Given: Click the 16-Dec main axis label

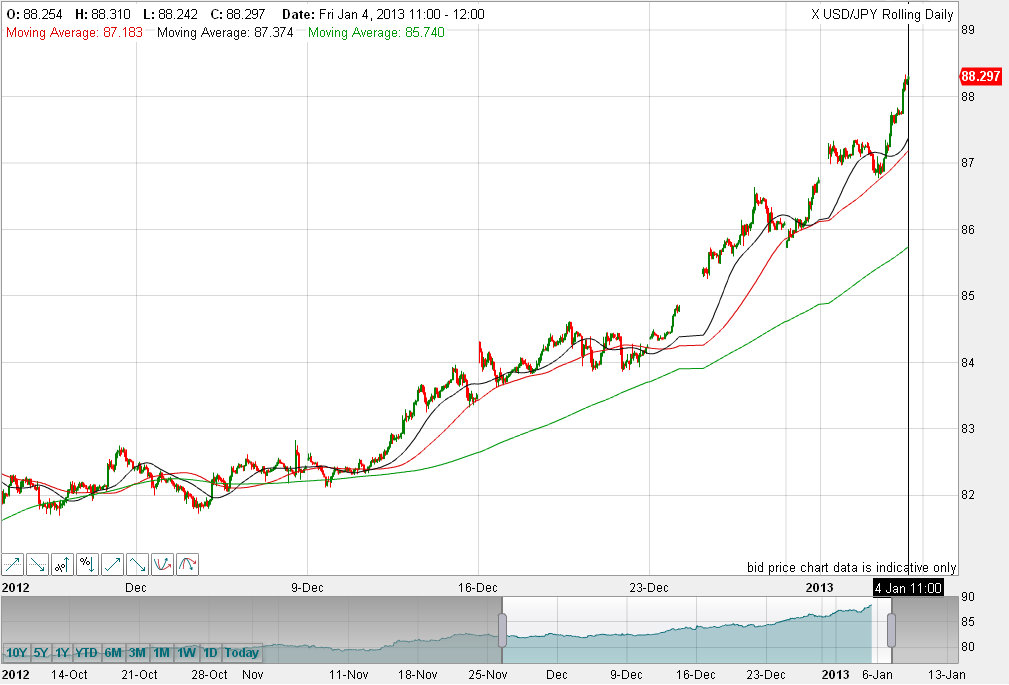Looking at the screenshot, I should 477,588.
